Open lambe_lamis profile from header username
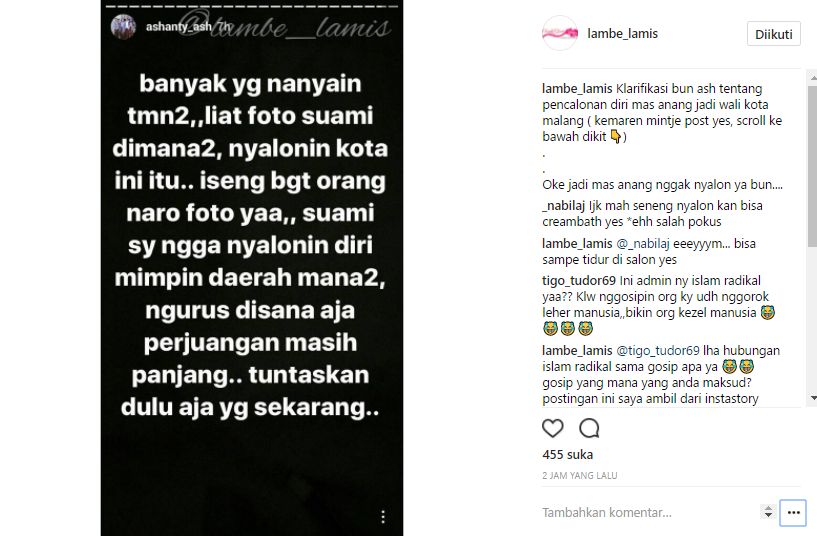 [623, 33]
